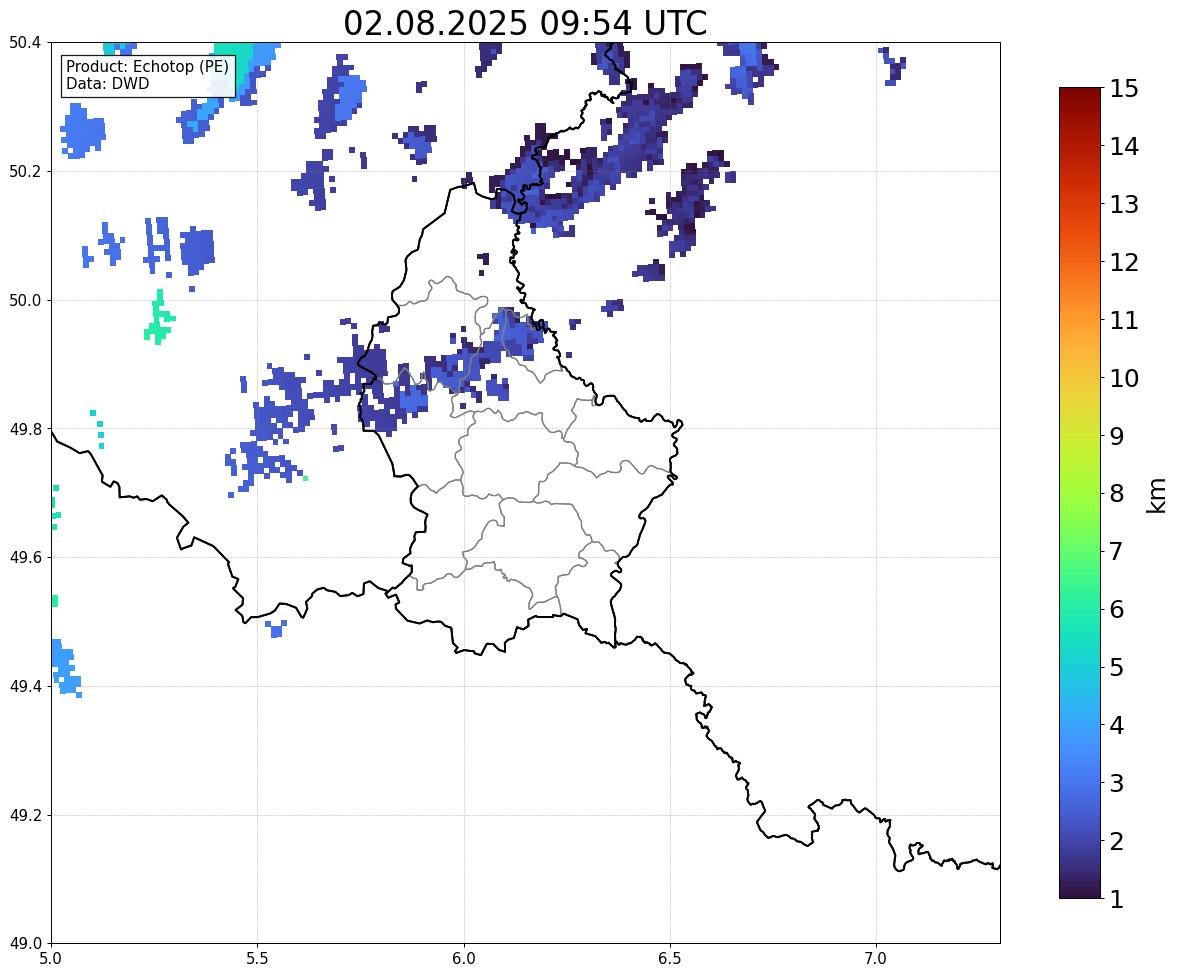Screen dimensions: 1178x976
Task: Click the colorbar label '1'
Action: (x=1117, y=899)
